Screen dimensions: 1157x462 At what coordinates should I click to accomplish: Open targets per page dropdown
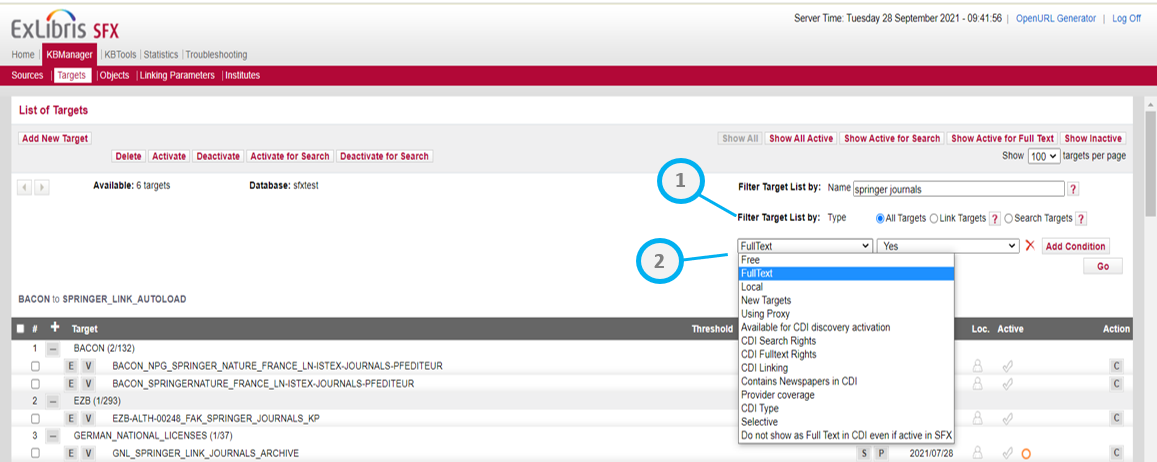1044,156
